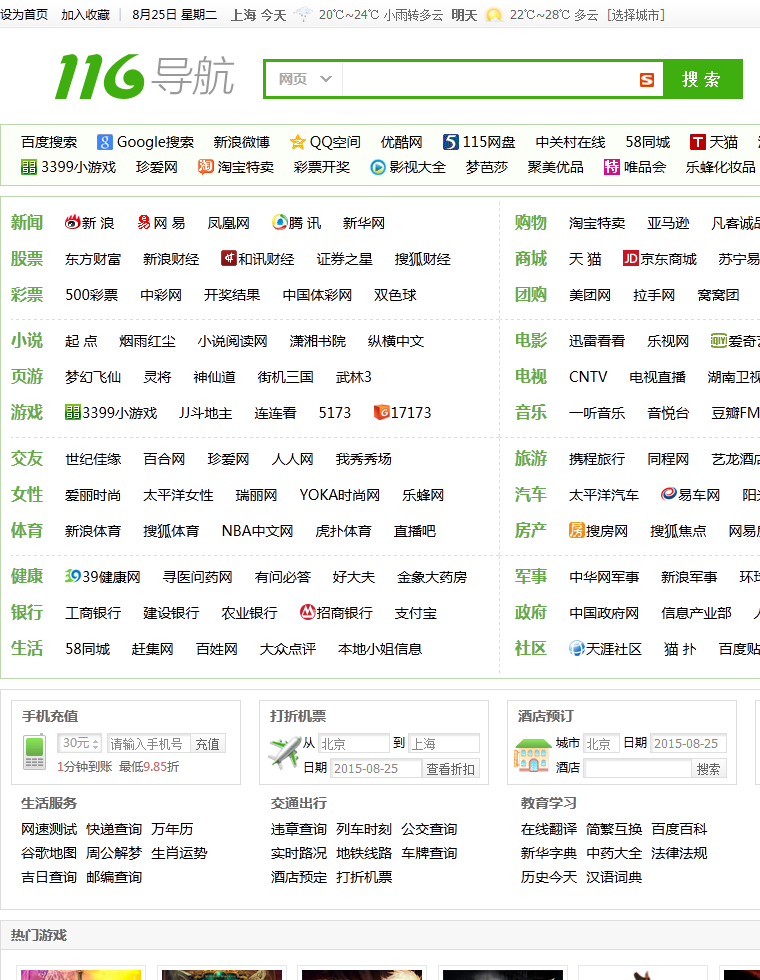Open 在线翻译 link
Viewport: 760px width, 980px height.
click(x=549, y=829)
